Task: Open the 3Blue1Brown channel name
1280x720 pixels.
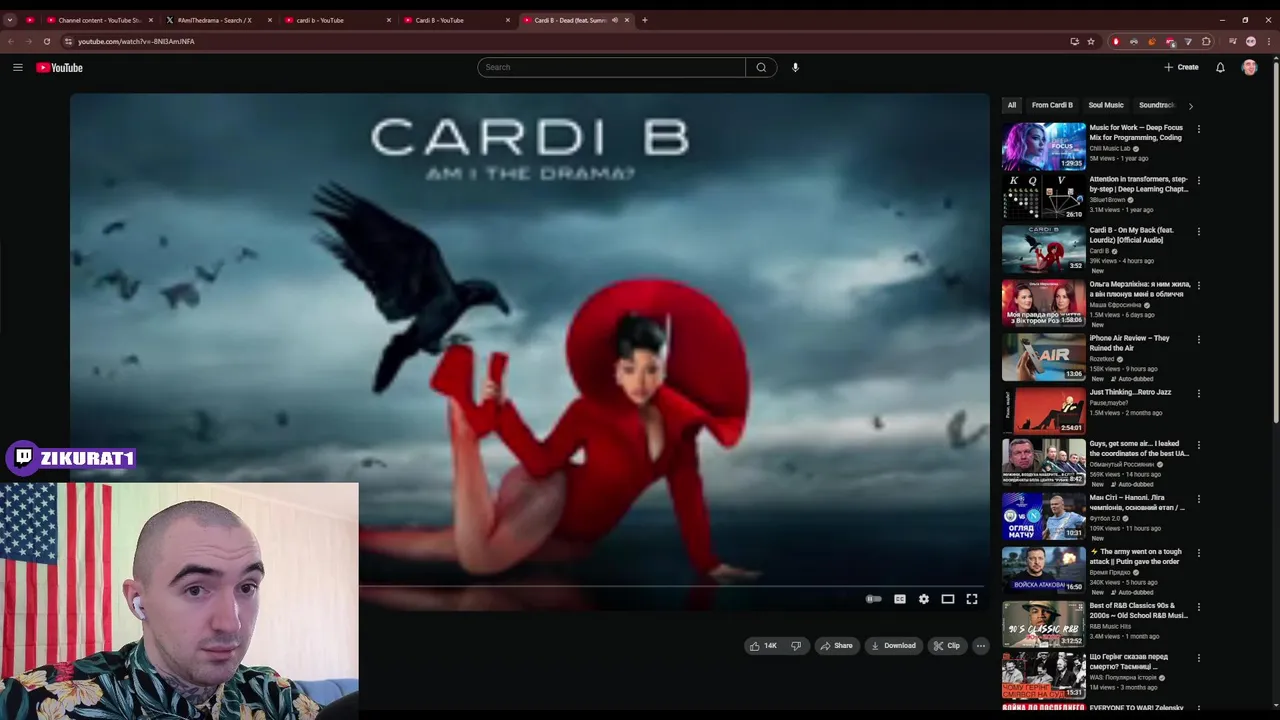Action: (x=1107, y=200)
